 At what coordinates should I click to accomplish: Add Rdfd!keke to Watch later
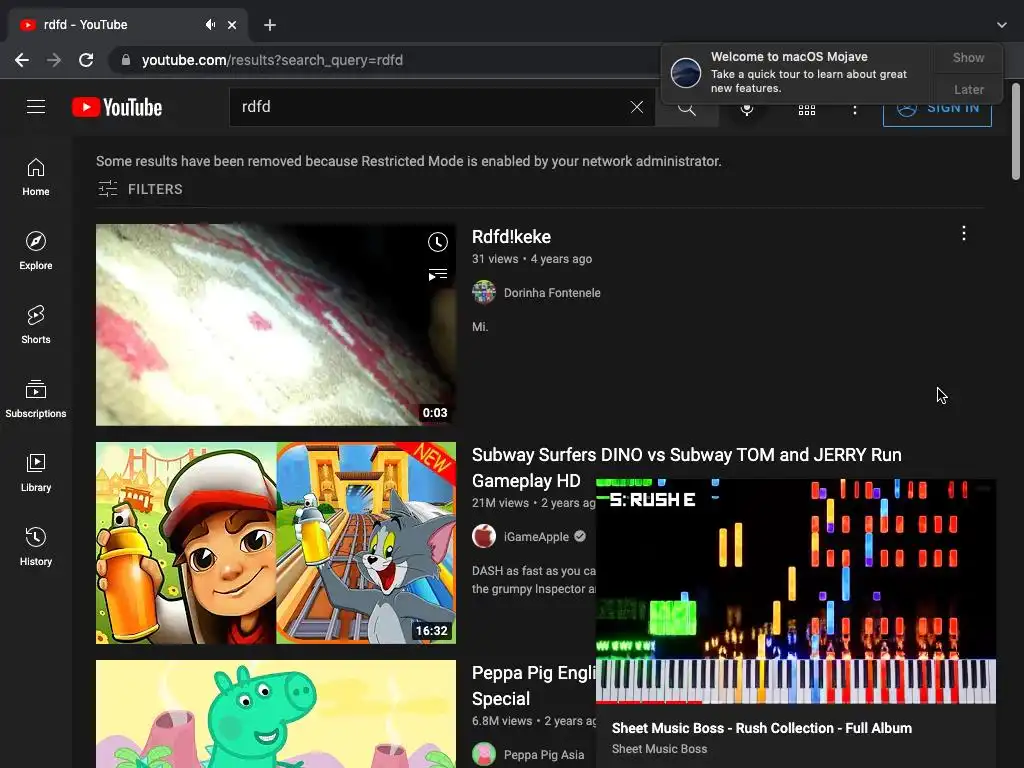[438, 242]
